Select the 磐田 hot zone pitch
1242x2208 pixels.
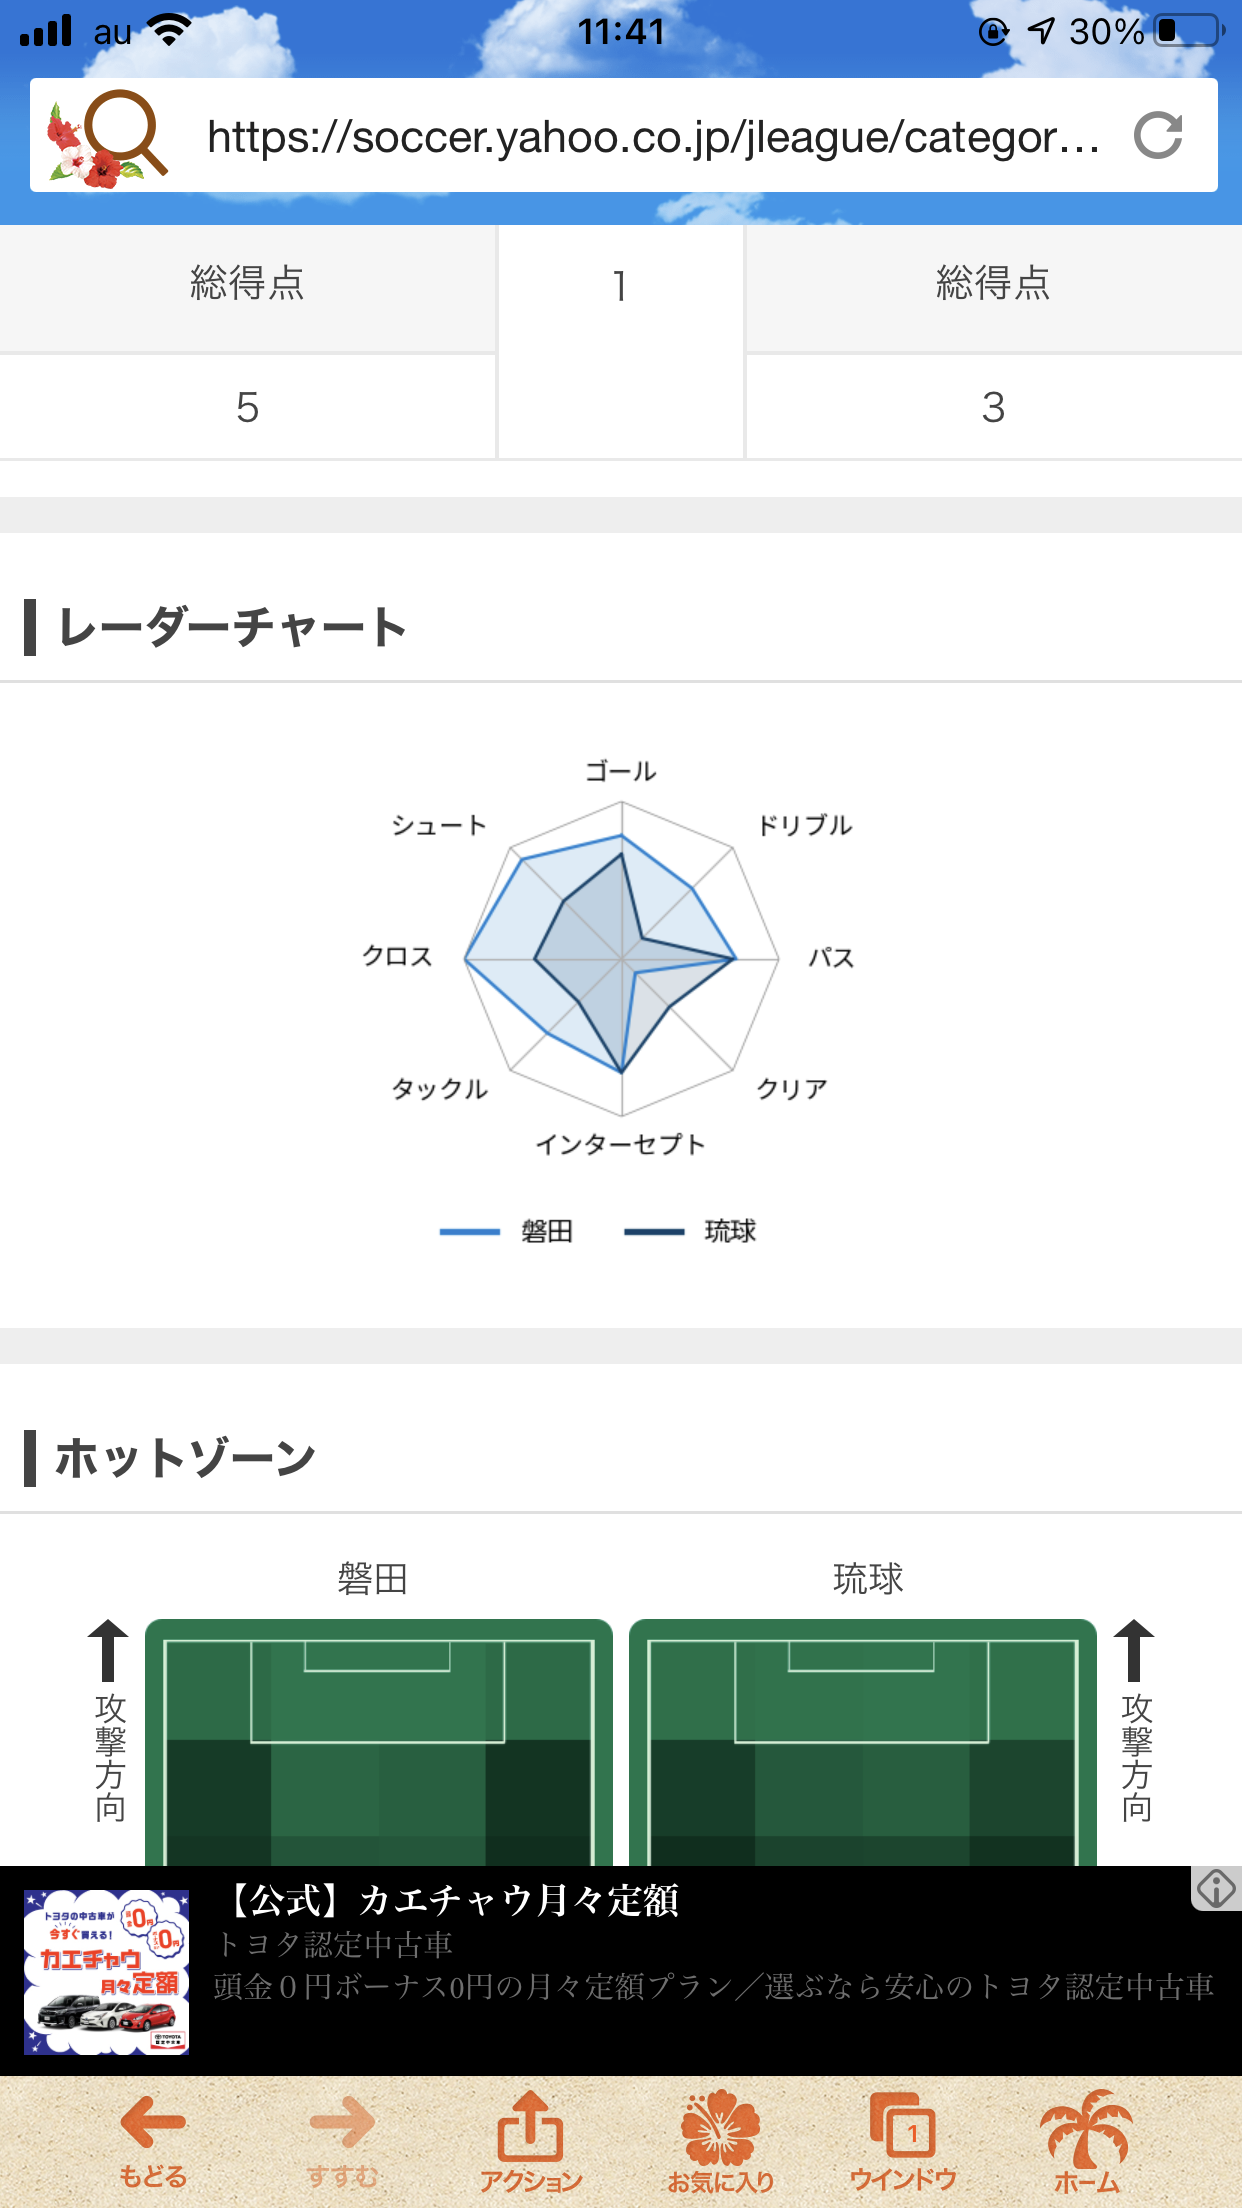[379, 1742]
